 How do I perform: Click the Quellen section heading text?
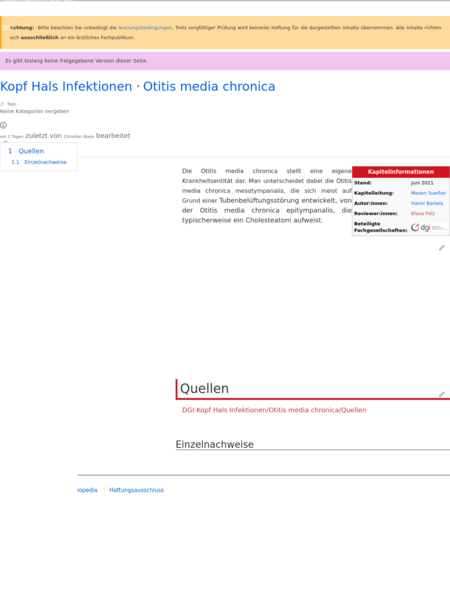pyautogui.click(x=204, y=388)
